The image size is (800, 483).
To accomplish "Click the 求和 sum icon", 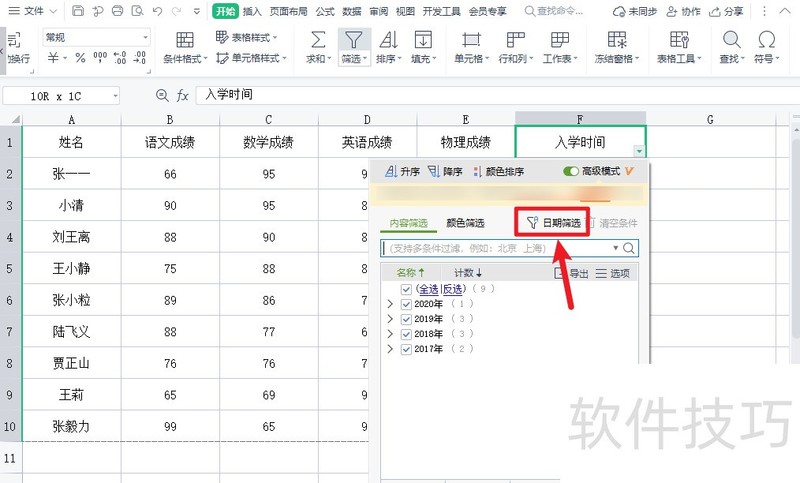I will (x=318, y=40).
